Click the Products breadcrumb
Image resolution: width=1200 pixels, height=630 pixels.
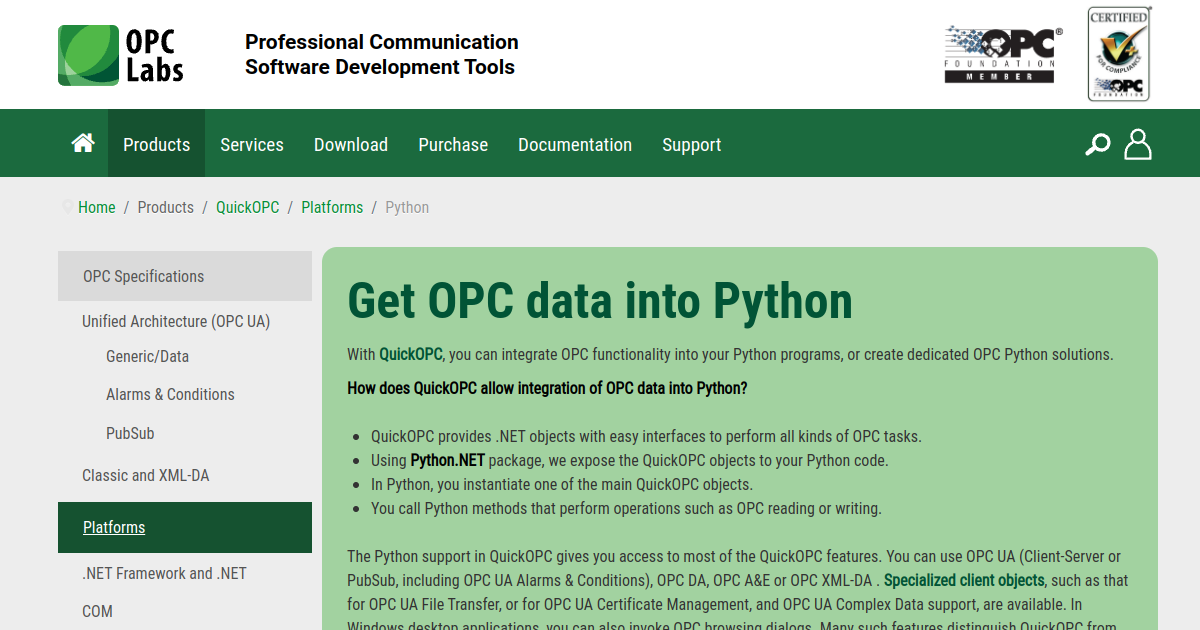click(166, 207)
